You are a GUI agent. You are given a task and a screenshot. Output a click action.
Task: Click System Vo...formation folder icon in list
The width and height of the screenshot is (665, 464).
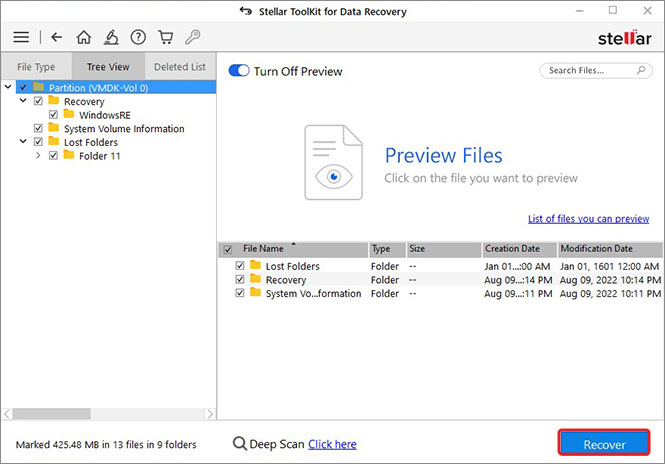[255, 293]
